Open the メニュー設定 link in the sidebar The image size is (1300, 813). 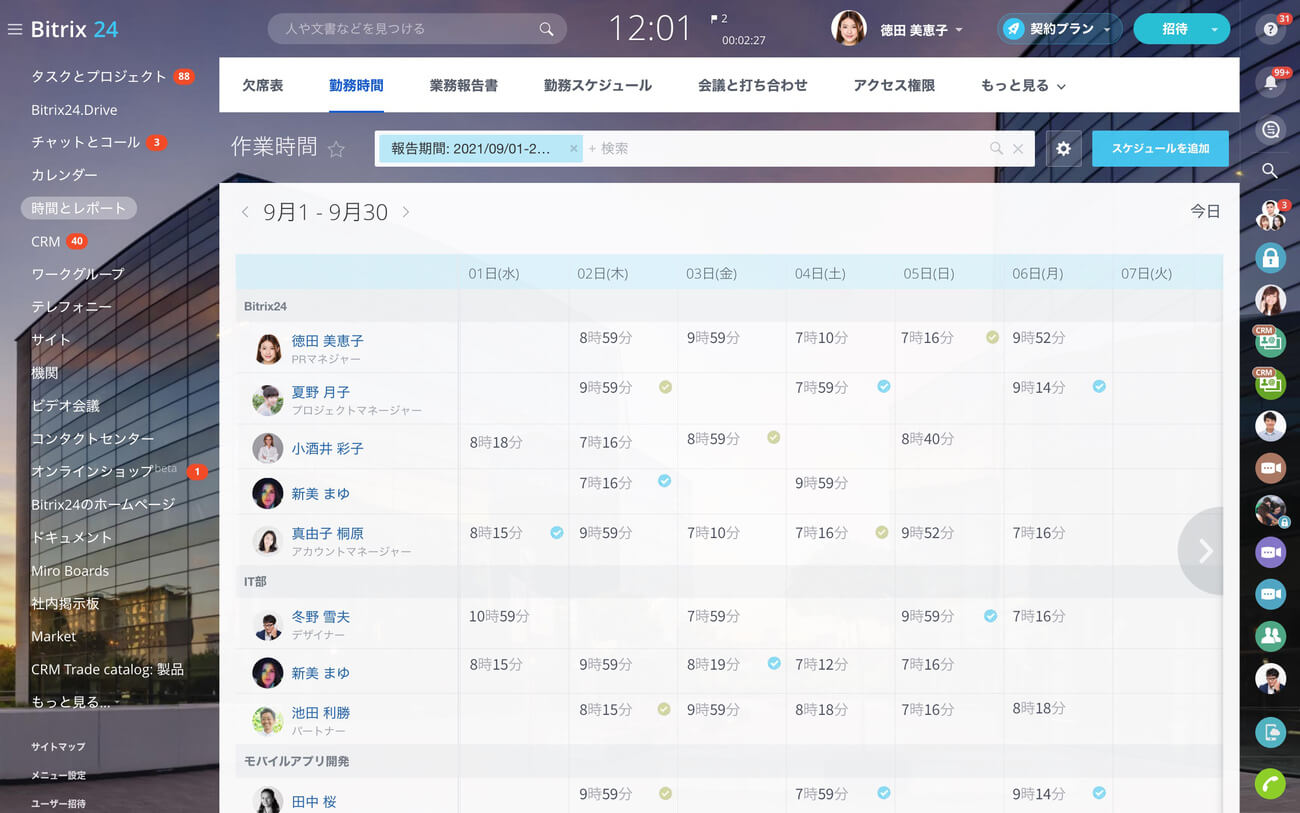tap(58, 775)
